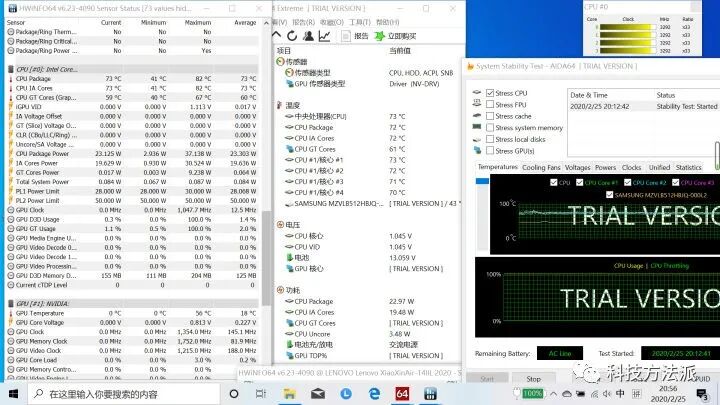
Task: Click the Windows search box on taskbar
Action: [x=124, y=394]
